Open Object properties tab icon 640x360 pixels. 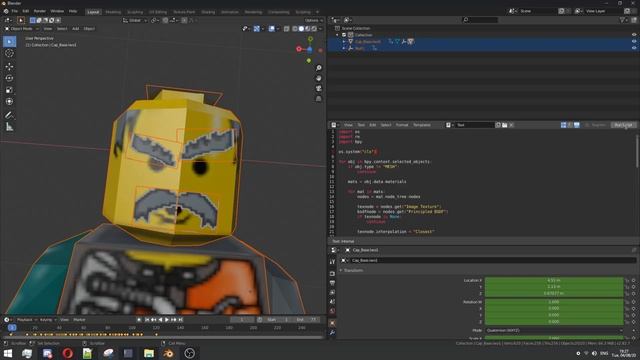(332, 323)
